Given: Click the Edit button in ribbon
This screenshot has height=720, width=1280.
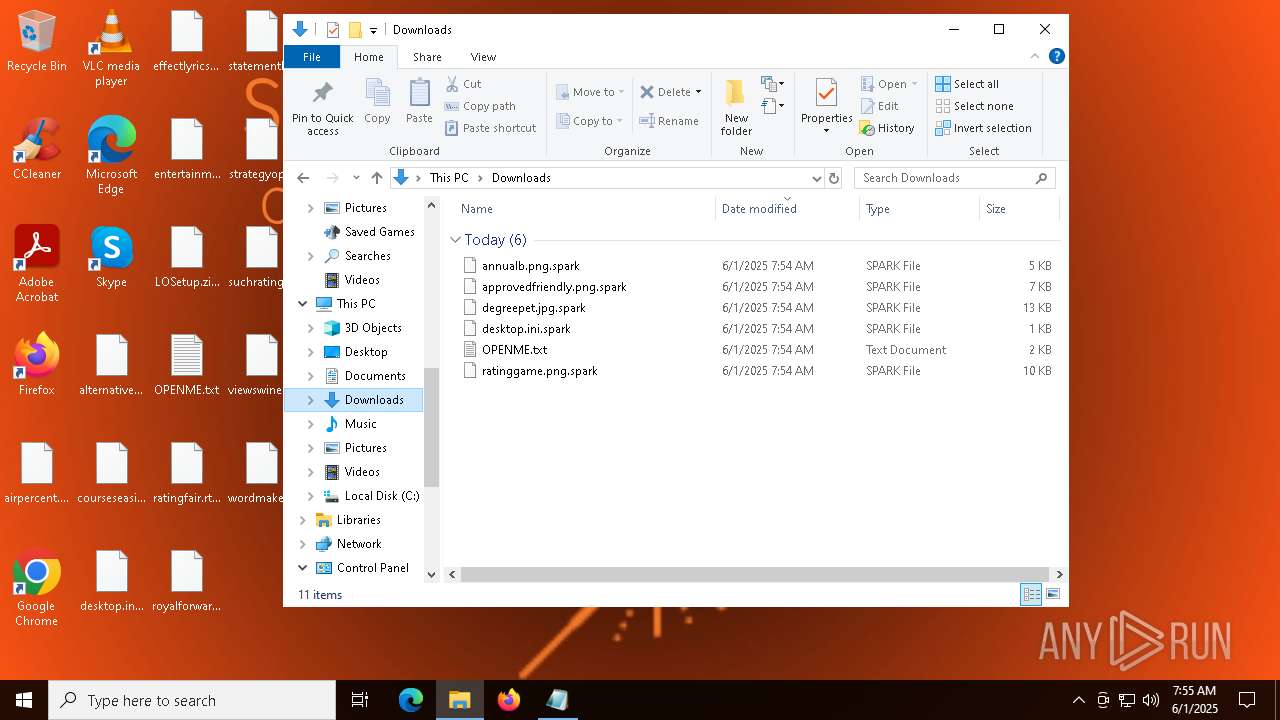Looking at the screenshot, I should tap(879, 106).
